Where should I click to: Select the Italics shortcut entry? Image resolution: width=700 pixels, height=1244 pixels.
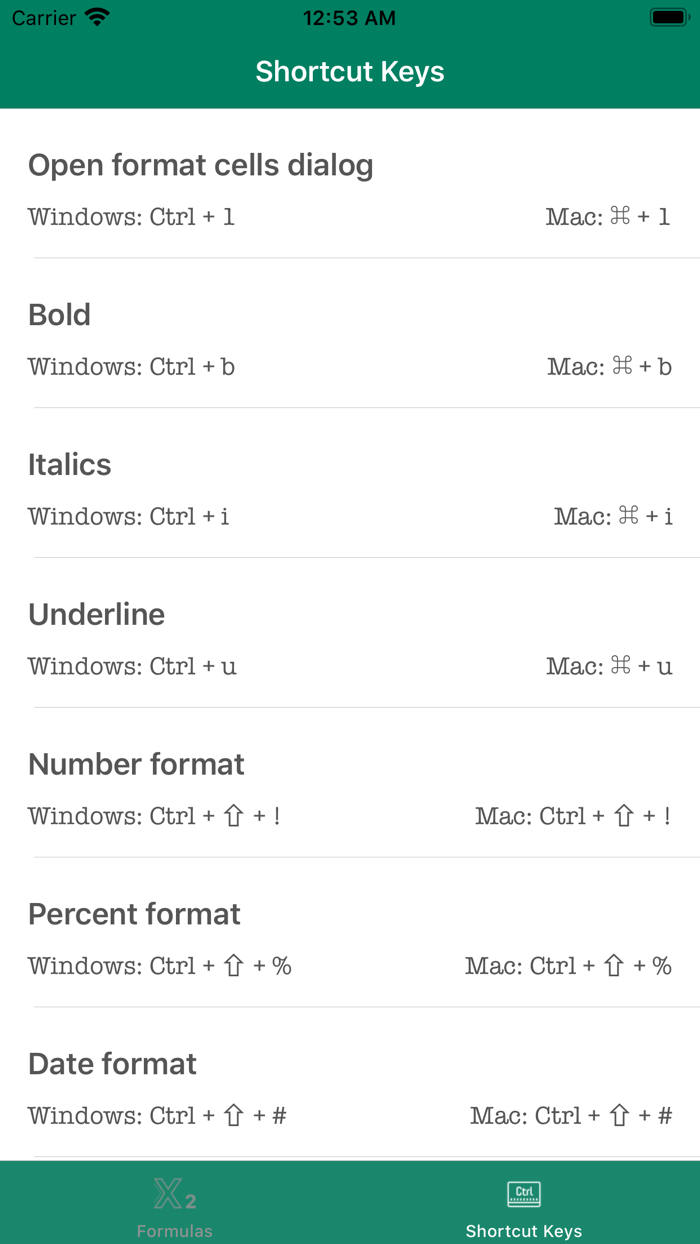[x=70, y=465]
